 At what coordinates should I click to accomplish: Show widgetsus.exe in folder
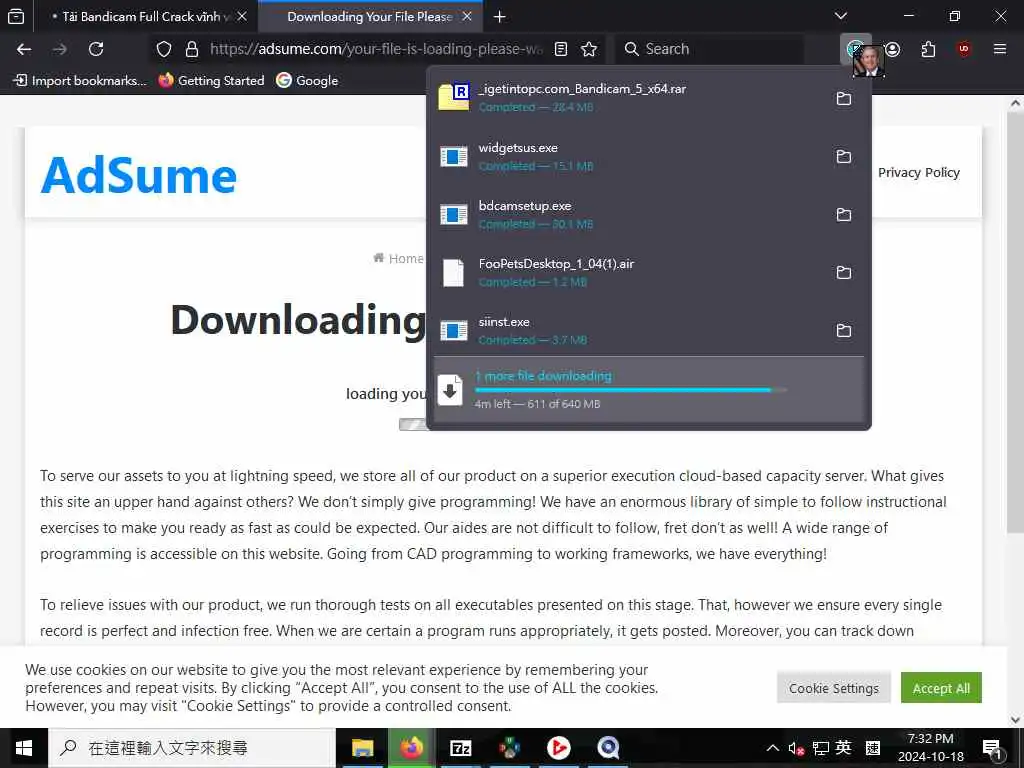[844, 157]
